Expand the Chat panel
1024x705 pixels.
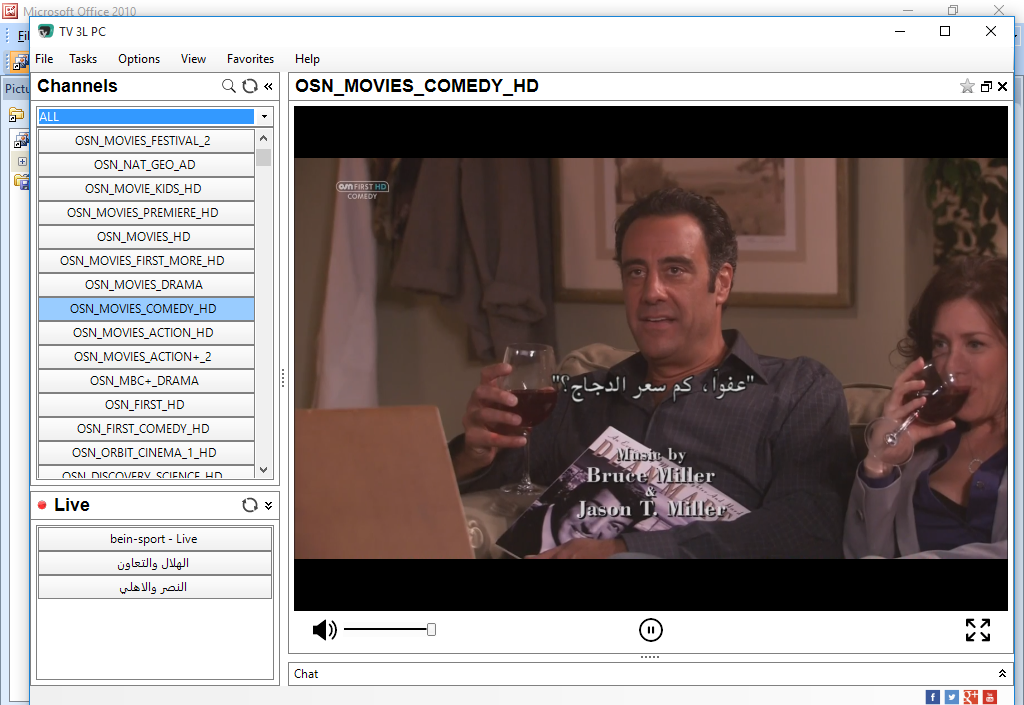[1002, 674]
